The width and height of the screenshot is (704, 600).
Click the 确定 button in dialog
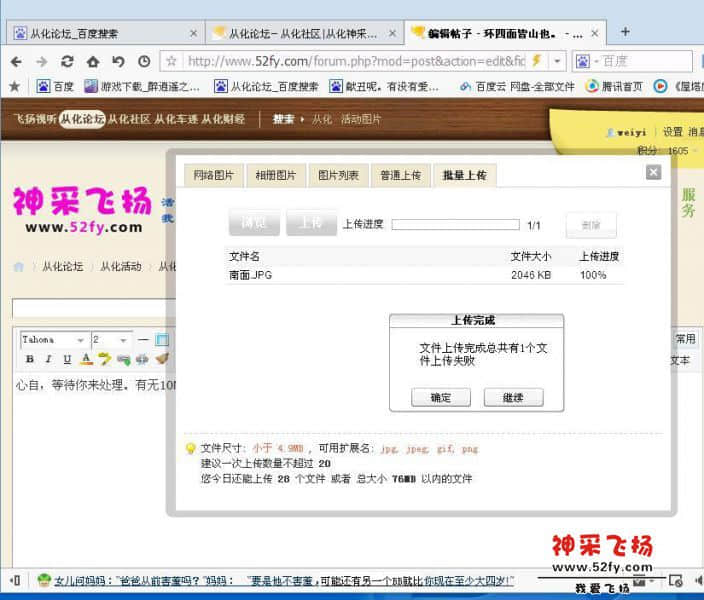441,397
